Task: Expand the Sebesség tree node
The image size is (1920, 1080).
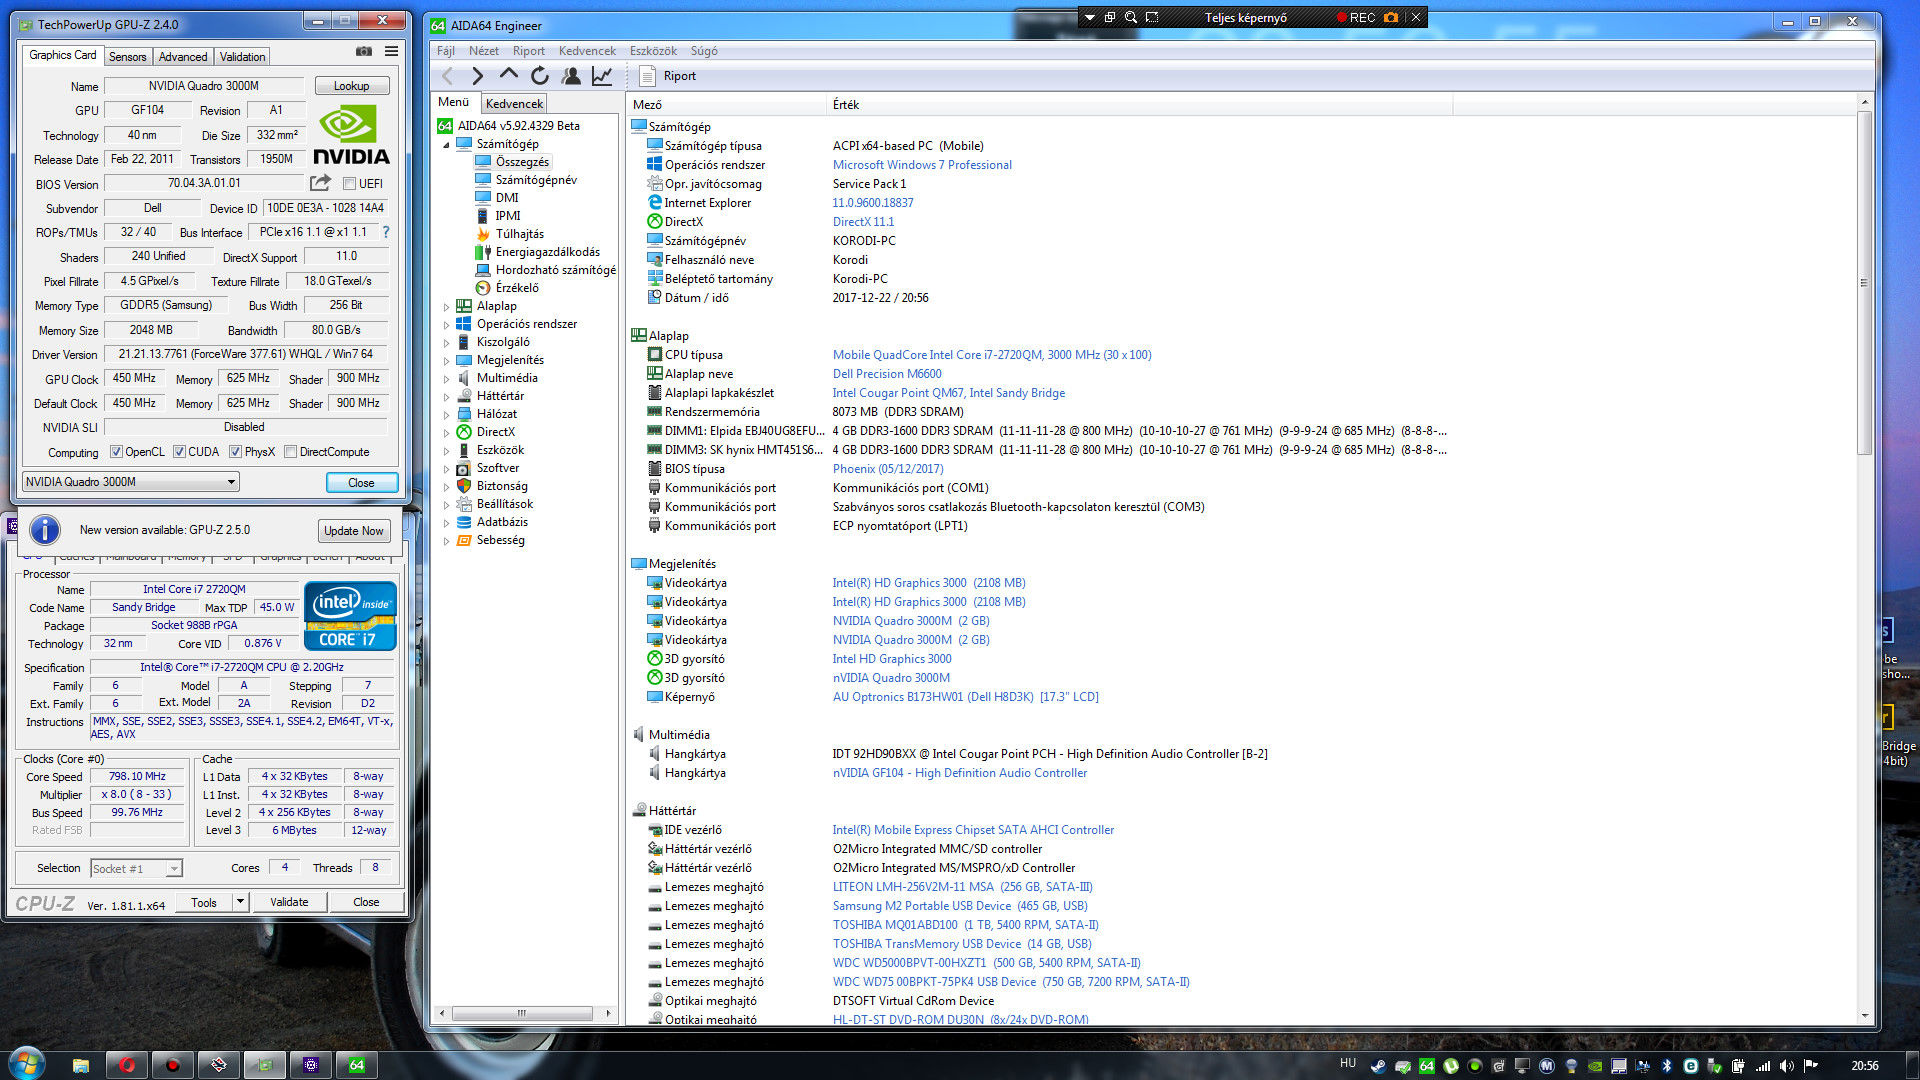Action: coord(447,541)
